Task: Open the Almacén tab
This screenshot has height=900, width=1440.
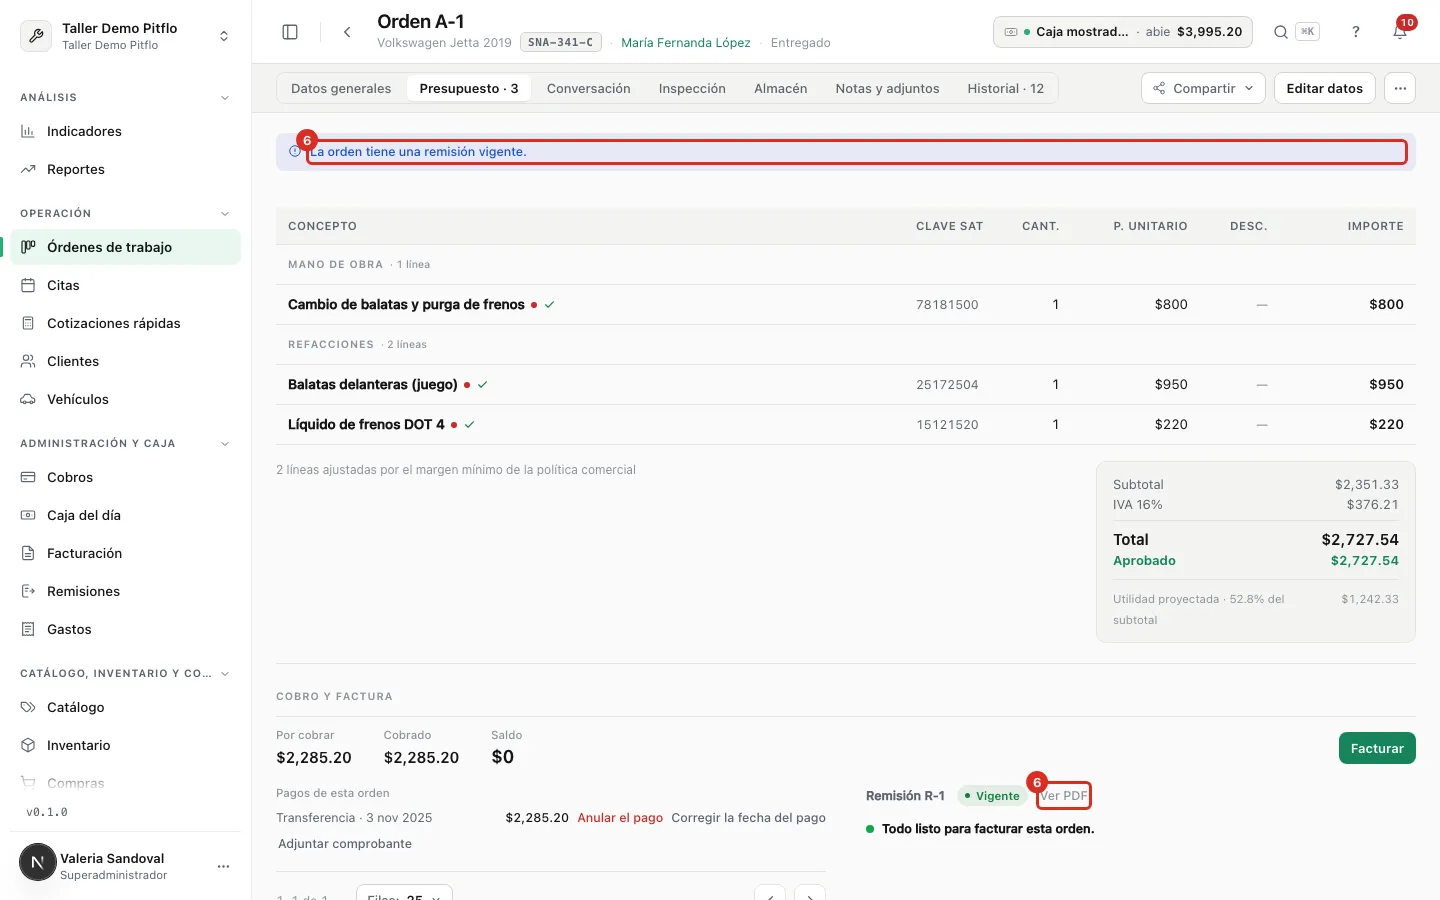Action: (780, 88)
